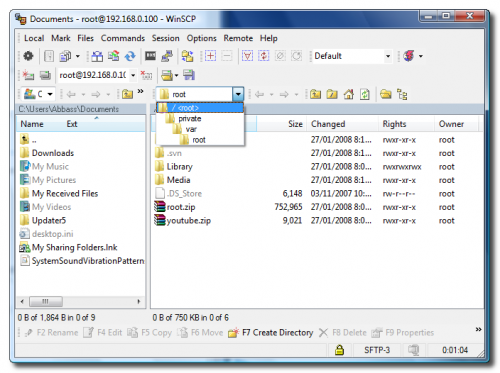Viewport: 500px width, 373px height.
Task: Click the F9 Properties button
Action: [x=403, y=333]
